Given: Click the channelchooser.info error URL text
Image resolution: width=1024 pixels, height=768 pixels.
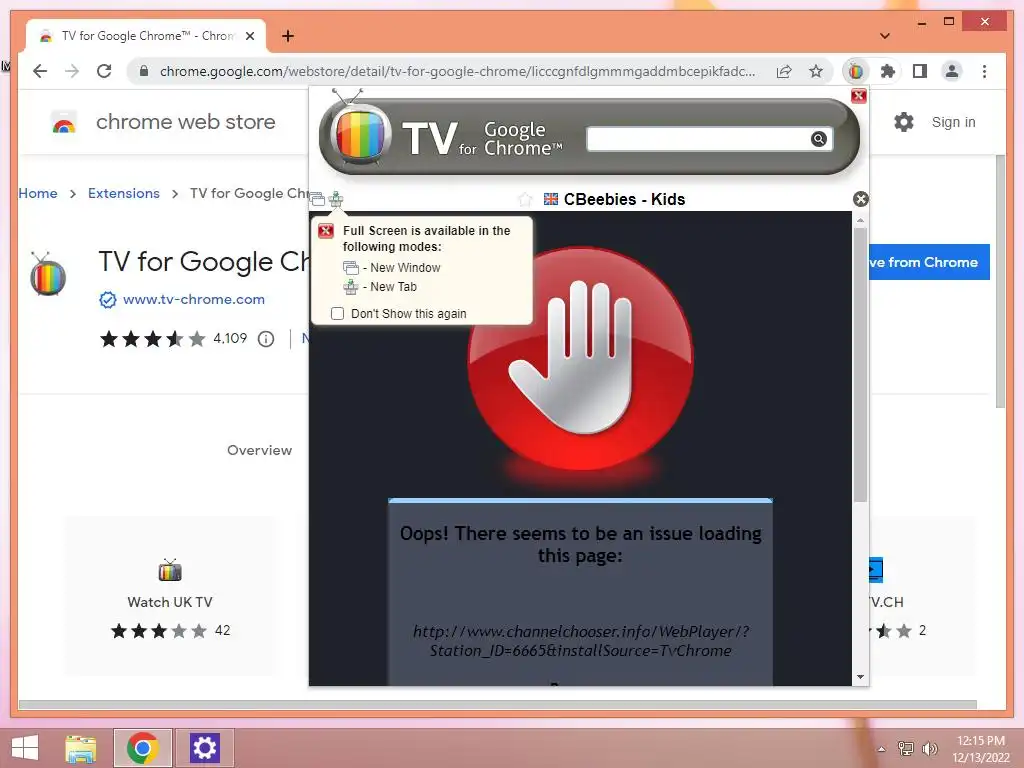Looking at the screenshot, I should tap(581, 641).
